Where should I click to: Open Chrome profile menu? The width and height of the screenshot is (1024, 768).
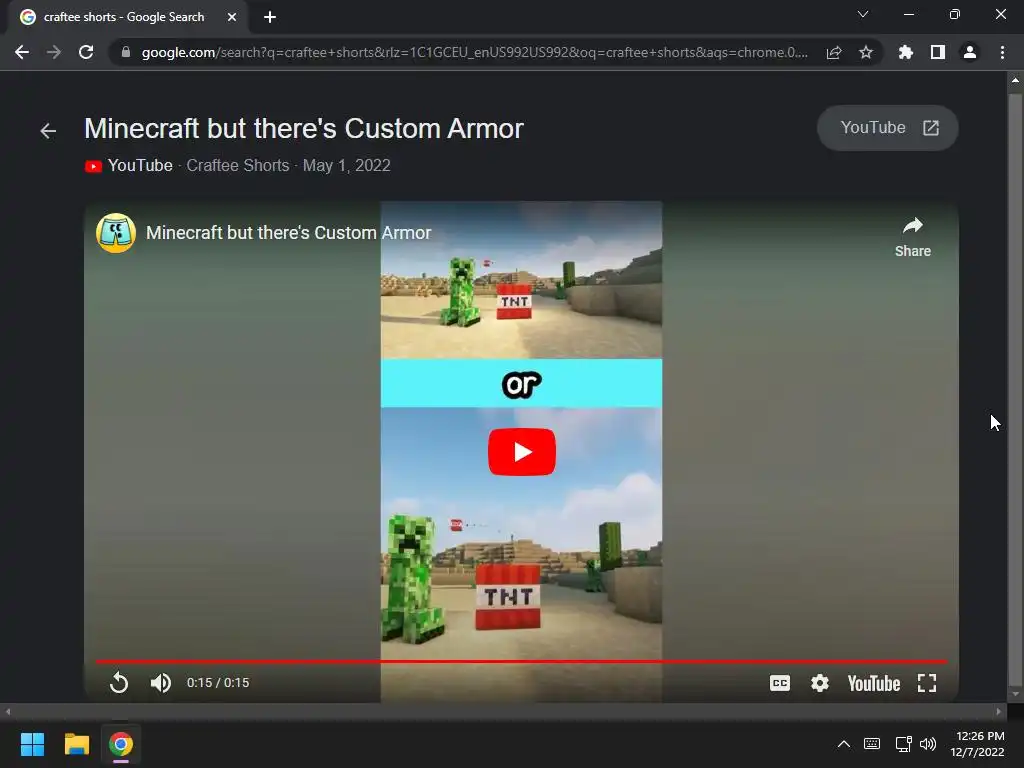(969, 52)
